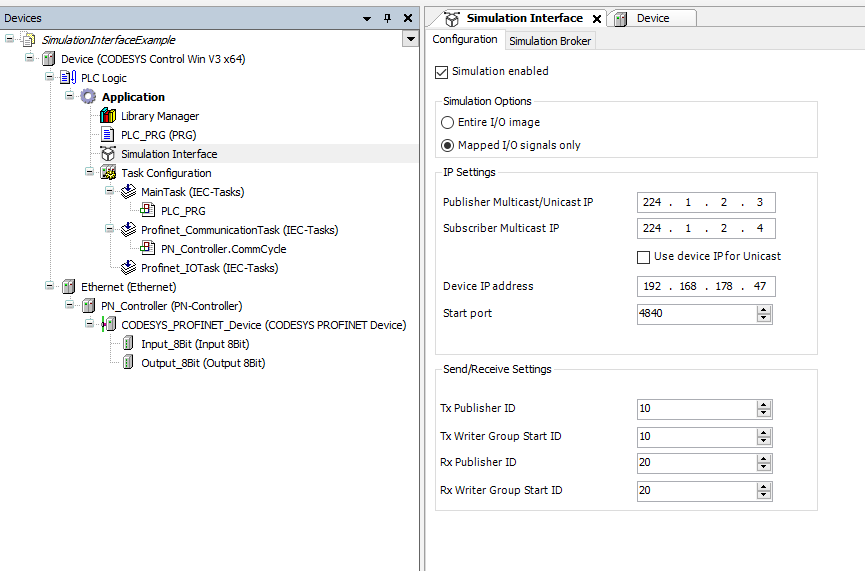Screen dimensions: 865x571
Task: Increase the Start port value
Action: tap(765, 309)
